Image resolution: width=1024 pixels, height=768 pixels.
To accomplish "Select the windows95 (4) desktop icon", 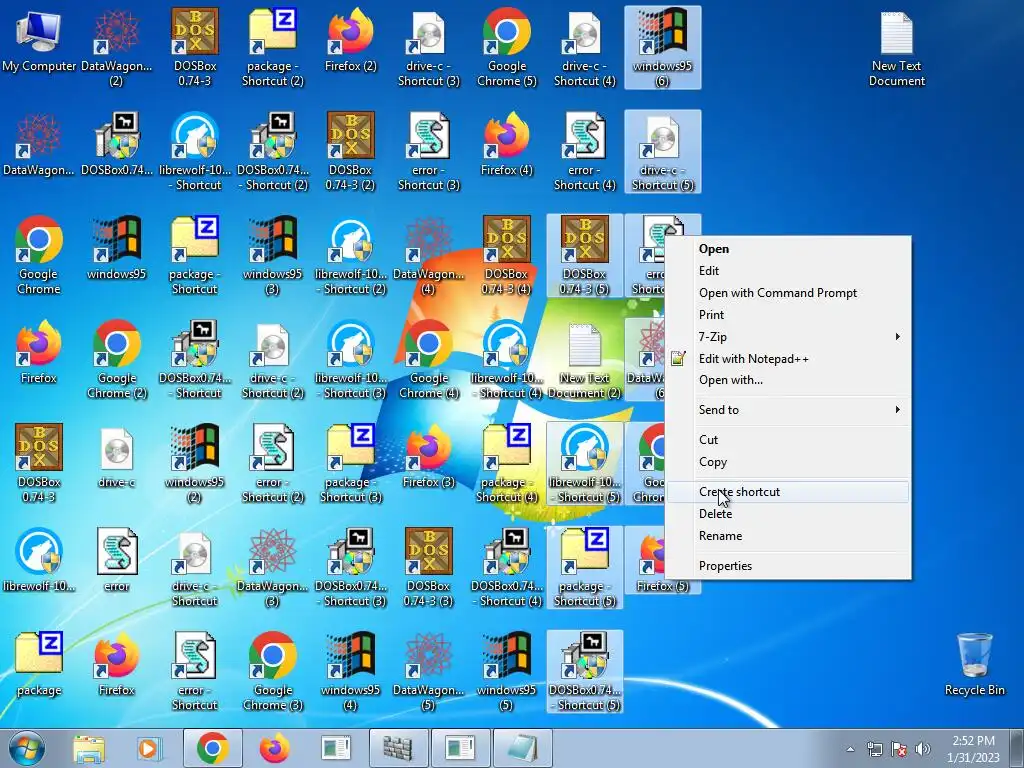I will coord(351,671).
